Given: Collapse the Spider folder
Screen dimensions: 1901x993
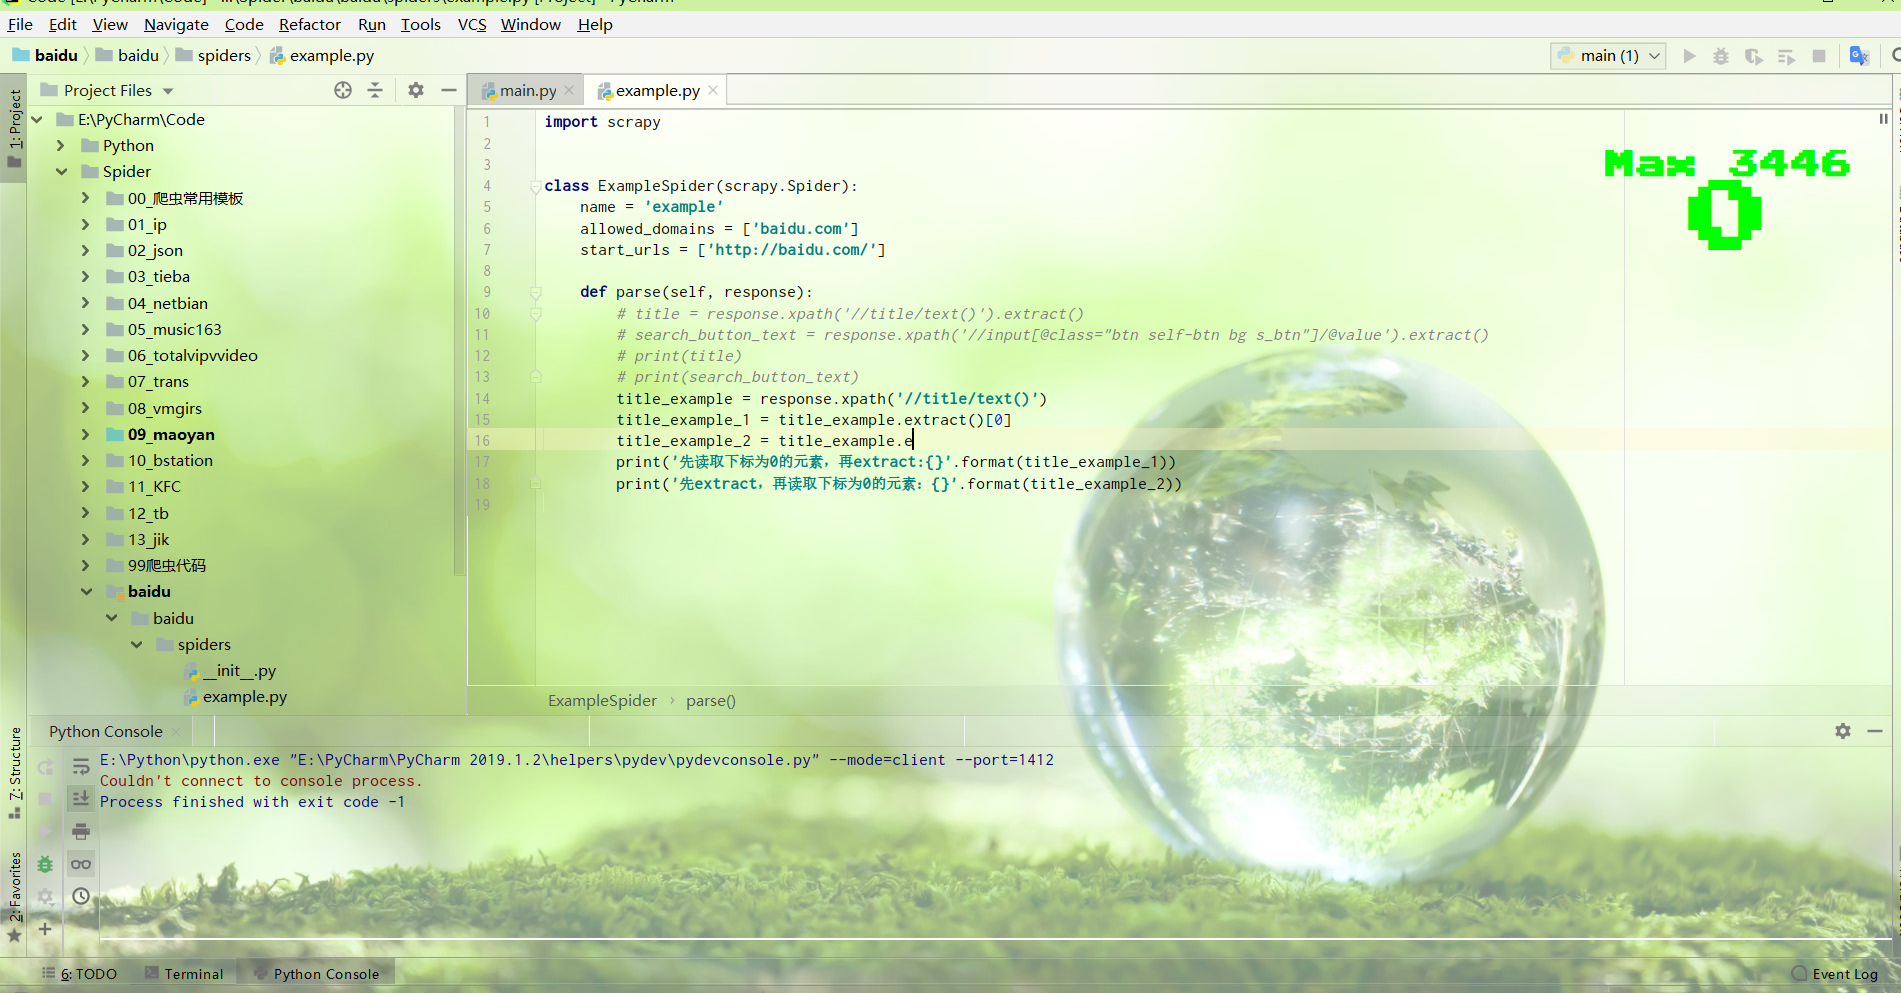Looking at the screenshot, I should click(x=61, y=171).
